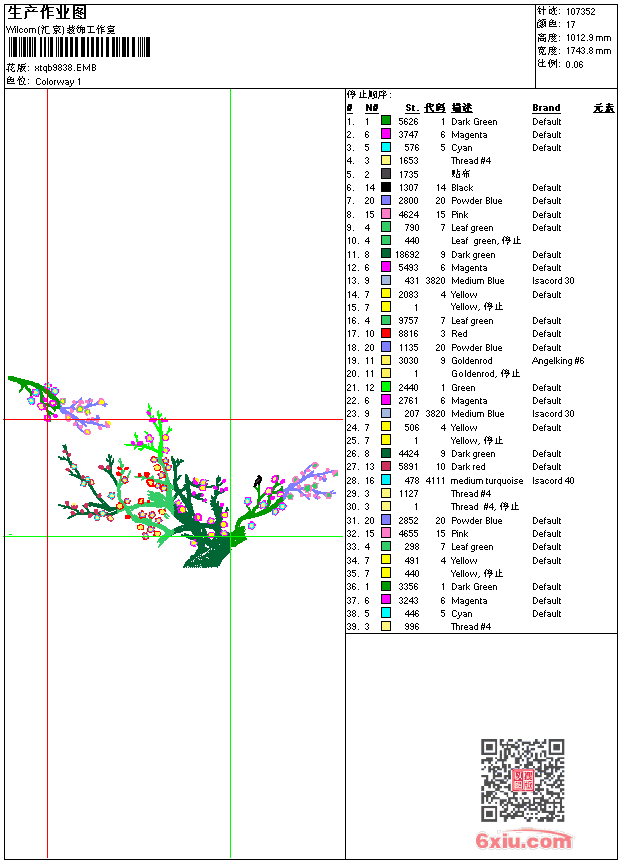The image size is (620, 860).
Task: Select stitch count 996 in row 39
Action: point(411,627)
